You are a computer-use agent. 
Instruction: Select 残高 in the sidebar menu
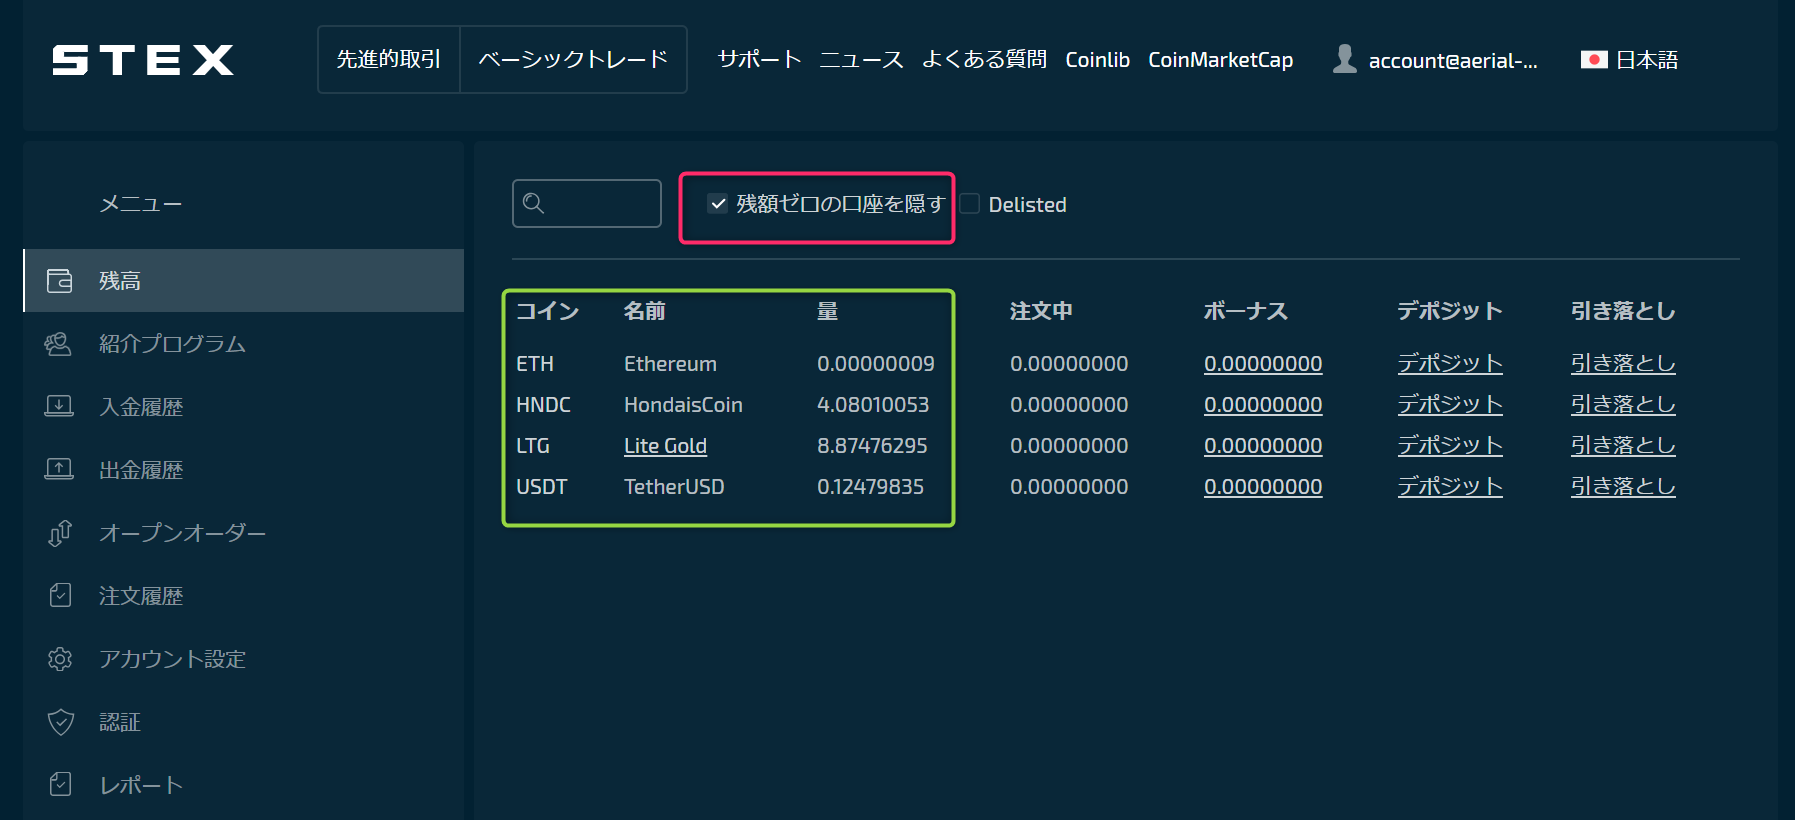[x=244, y=281]
